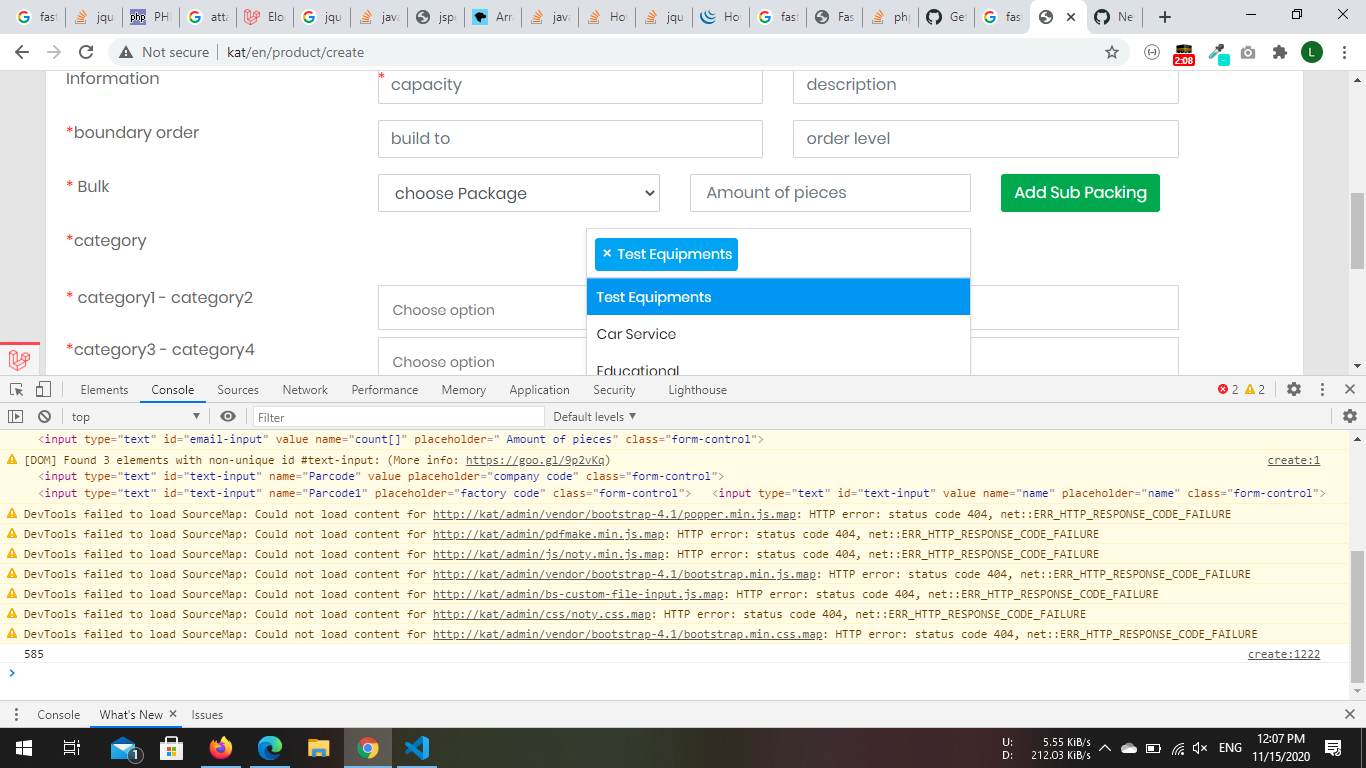Screen dimensions: 1366x768
Task: Open the Windows Start menu
Action: [23, 747]
